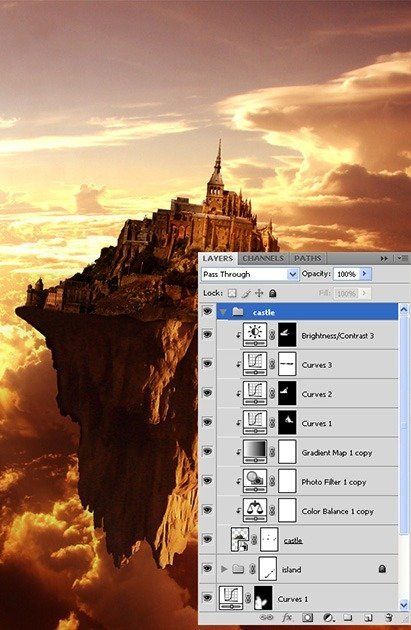The image size is (411, 630).
Task: Select Color Balance 1 copy adjustment icon
Action: click(255, 511)
